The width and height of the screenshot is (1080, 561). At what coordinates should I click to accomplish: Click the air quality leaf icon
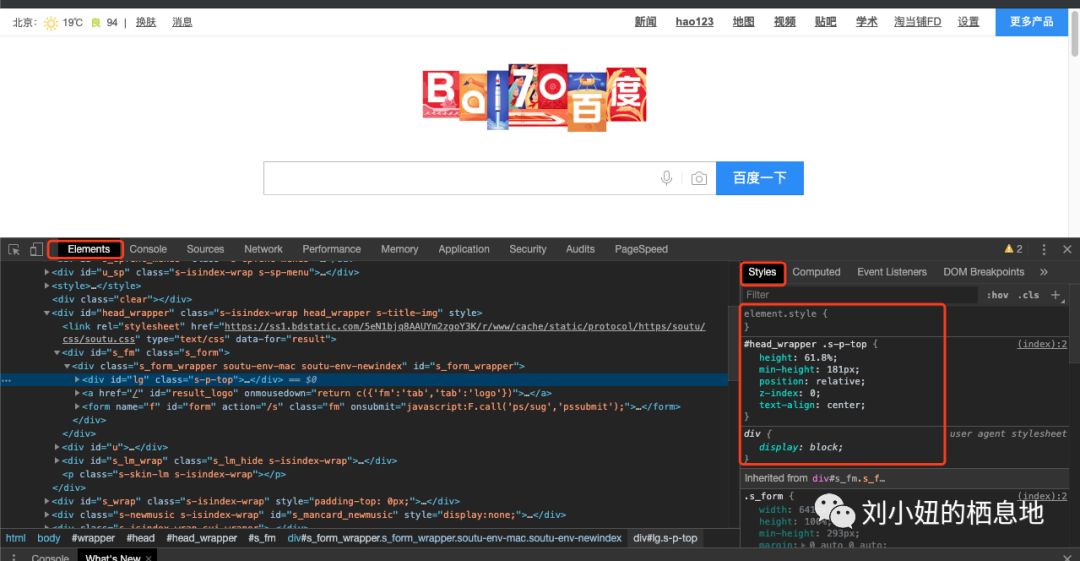[96, 23]
